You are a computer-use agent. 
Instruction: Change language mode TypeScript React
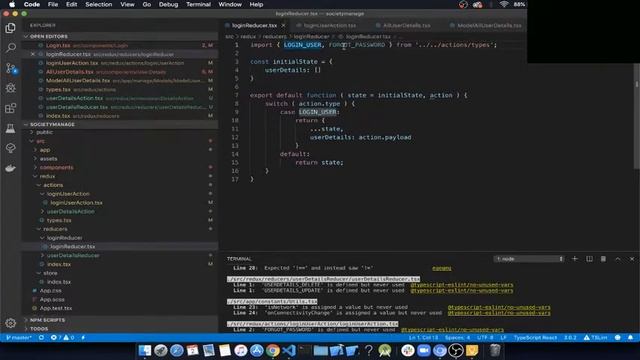[535, 338]
